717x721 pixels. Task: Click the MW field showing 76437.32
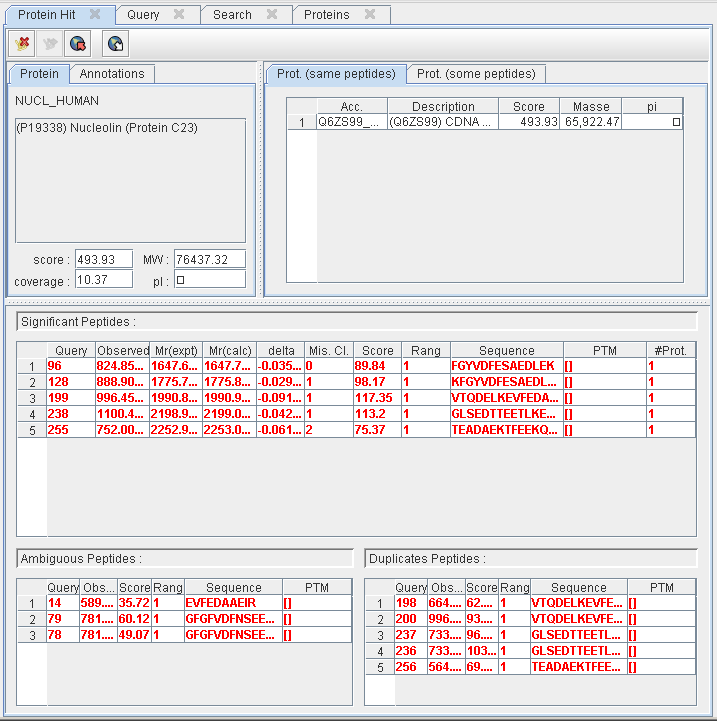(209, 259)
